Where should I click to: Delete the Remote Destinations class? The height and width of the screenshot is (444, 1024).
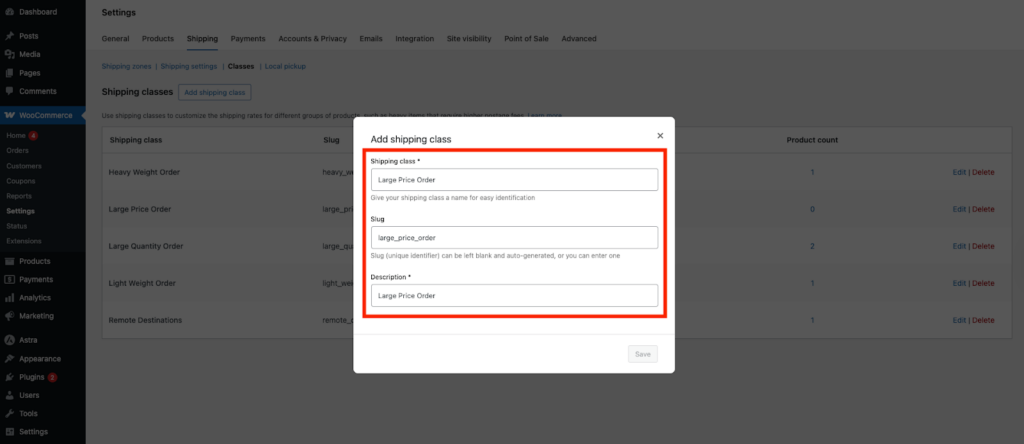(x=983, y=320)
